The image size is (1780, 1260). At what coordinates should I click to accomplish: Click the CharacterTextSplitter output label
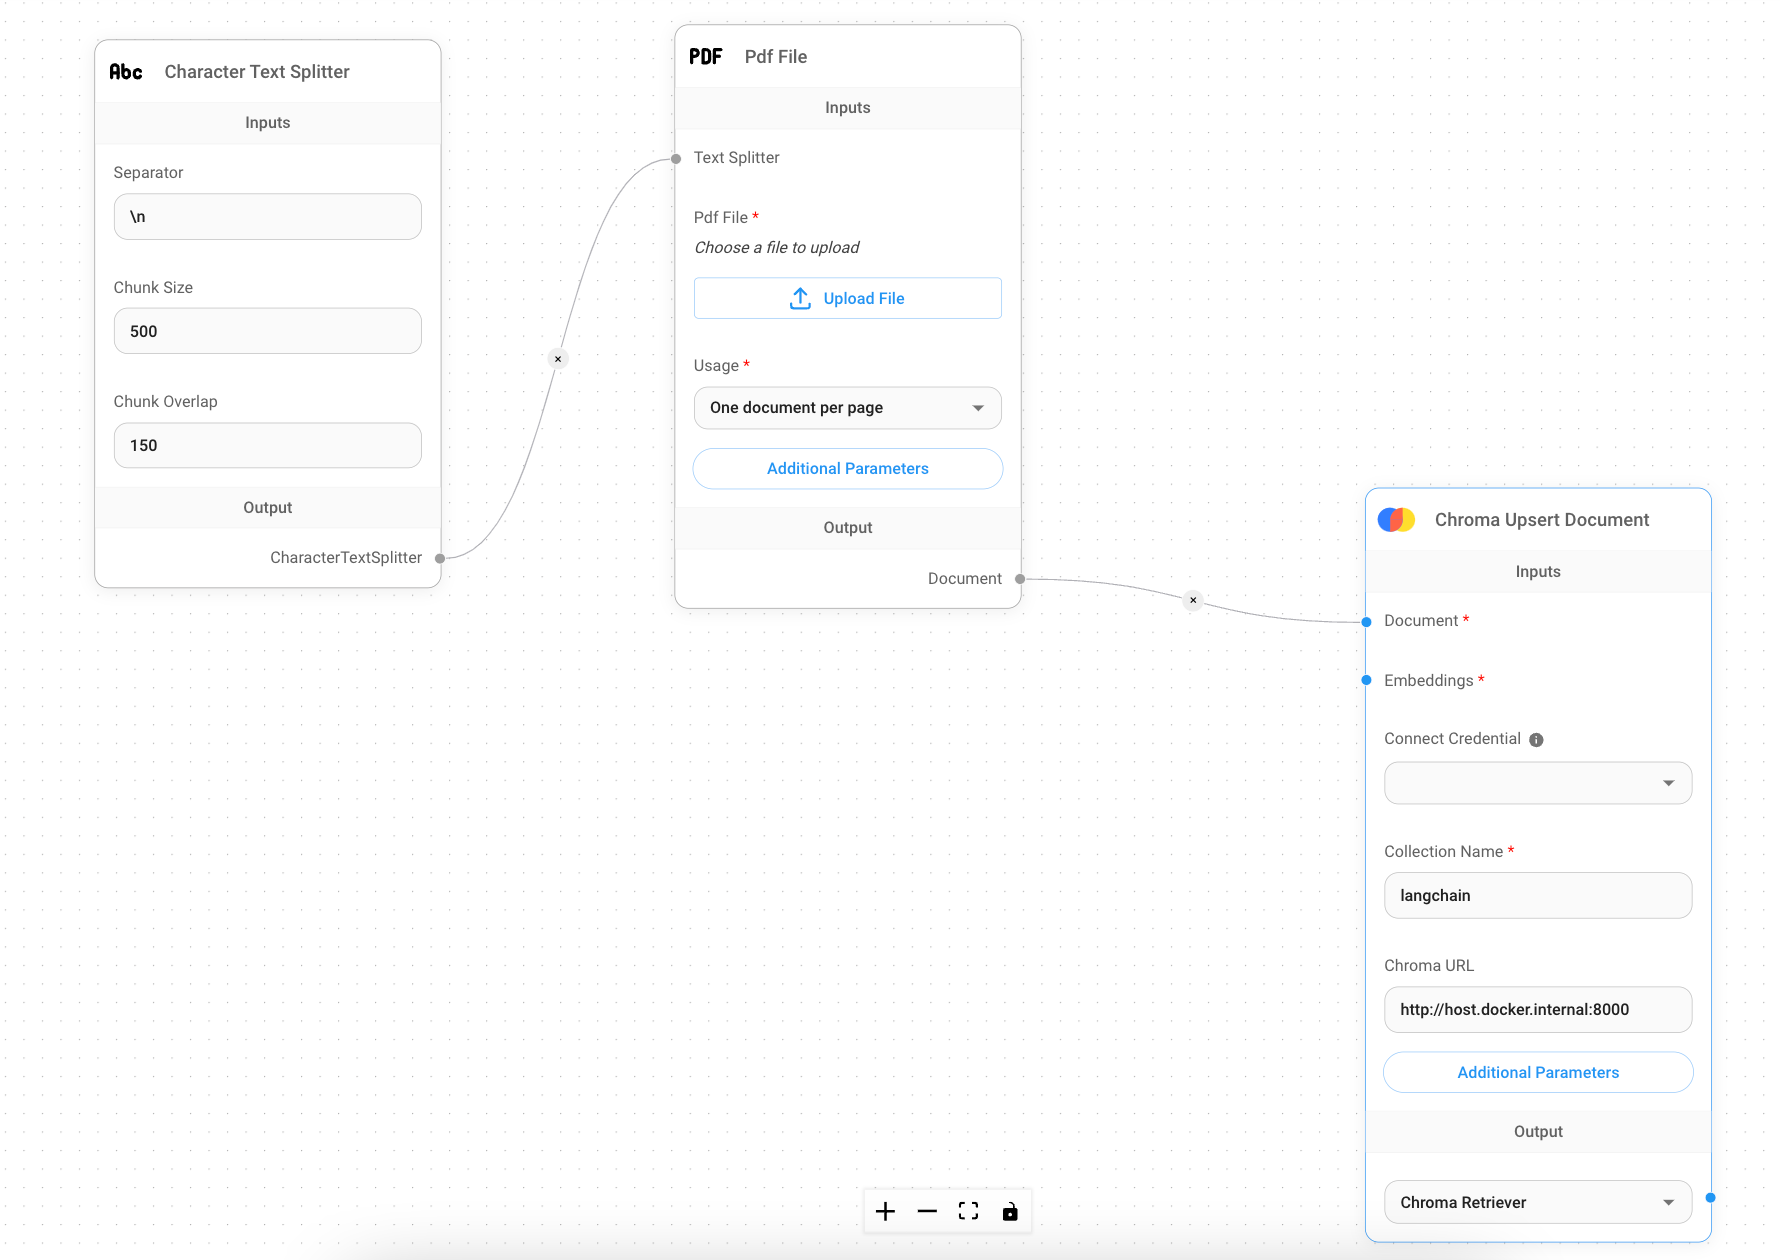[x=346, y=558]
